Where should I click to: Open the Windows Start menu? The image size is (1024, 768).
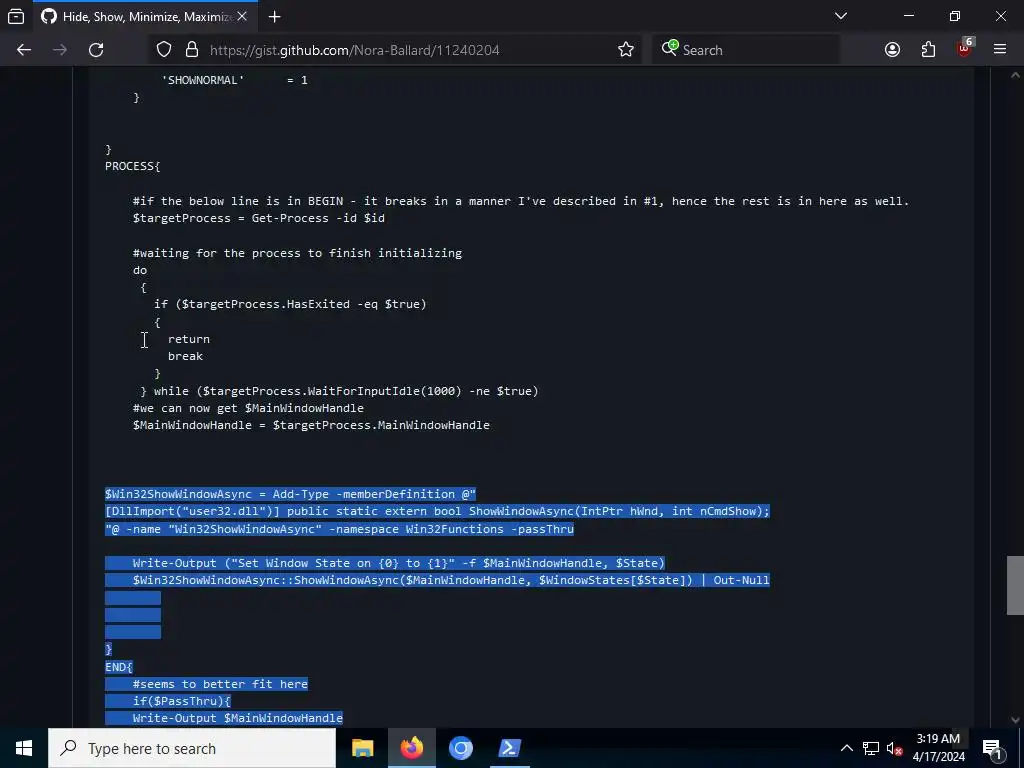tap(24, 748)
